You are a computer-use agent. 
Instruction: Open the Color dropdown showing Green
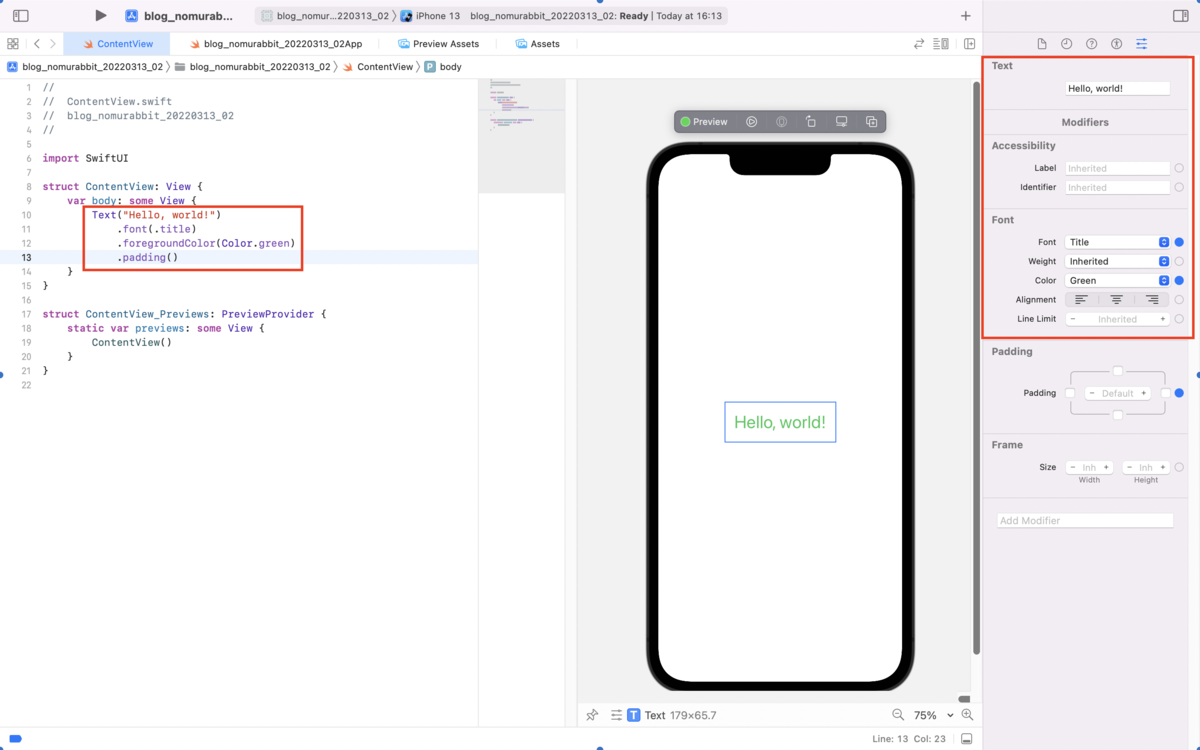point(1117,280)
